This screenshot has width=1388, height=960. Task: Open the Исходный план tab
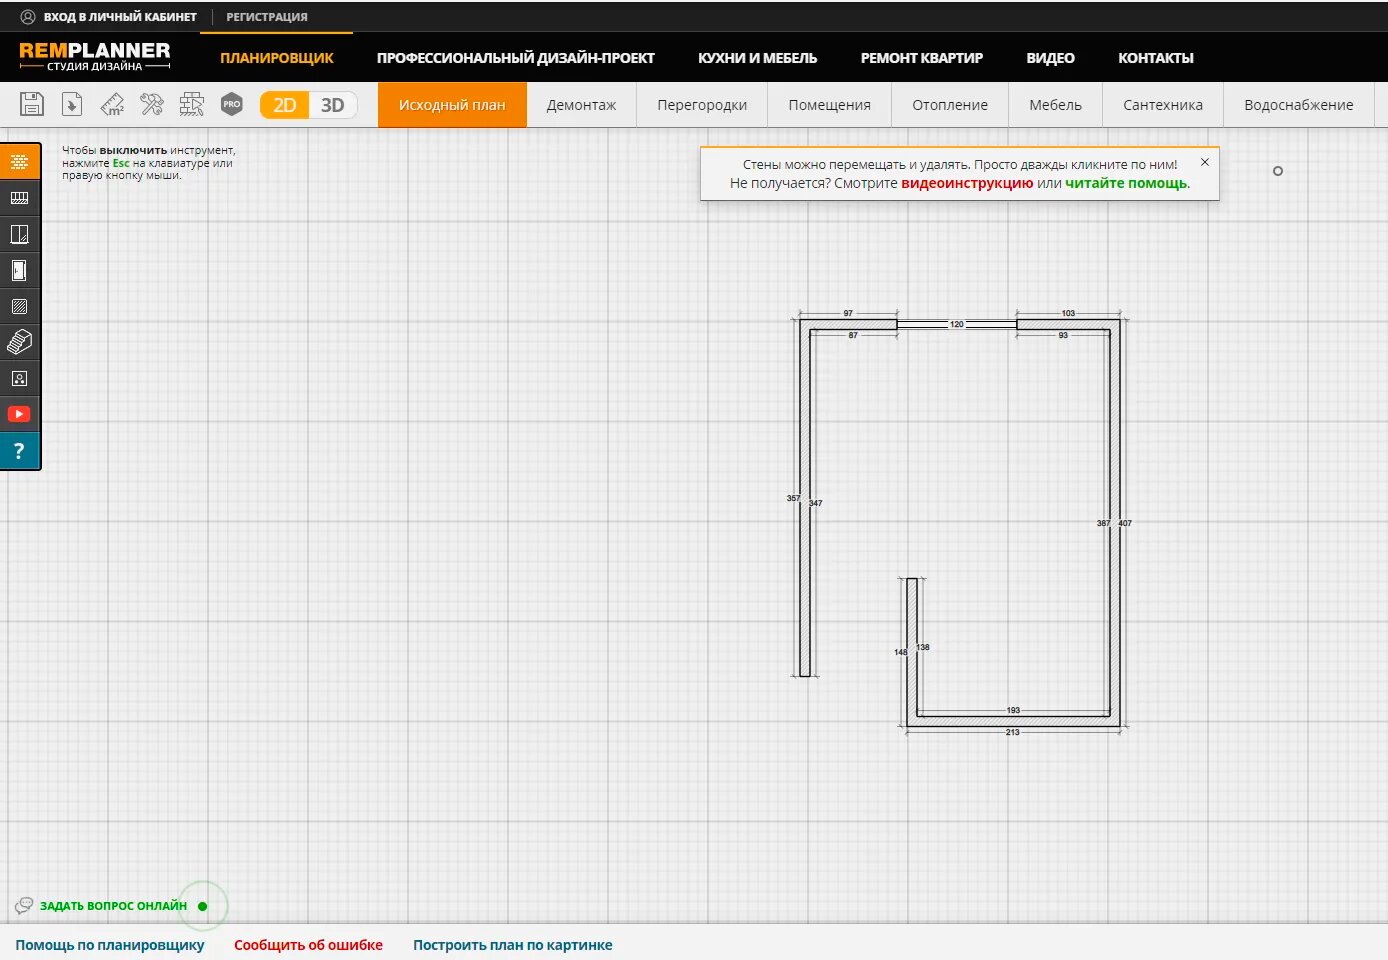coord(452,105)
